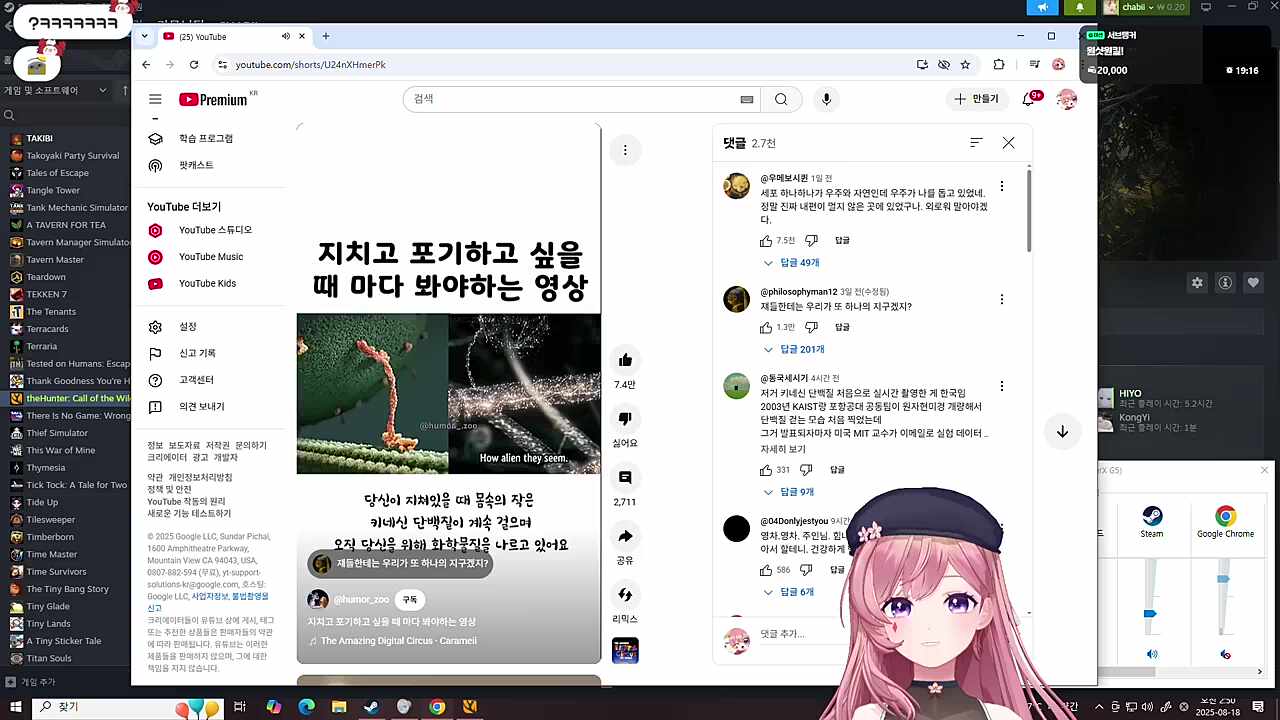Open the Remix (리믹스) button
This screenshot has width=1280, height=720.
[x=625, y=595]
